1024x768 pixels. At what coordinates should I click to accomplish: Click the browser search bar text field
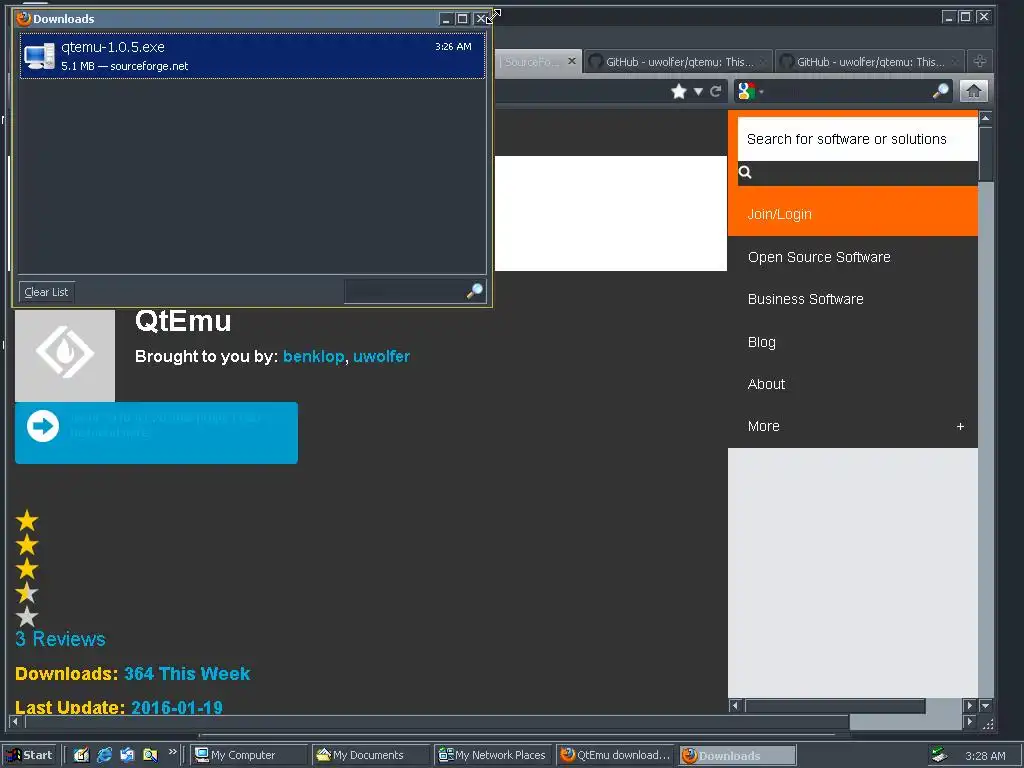point(848,91)
